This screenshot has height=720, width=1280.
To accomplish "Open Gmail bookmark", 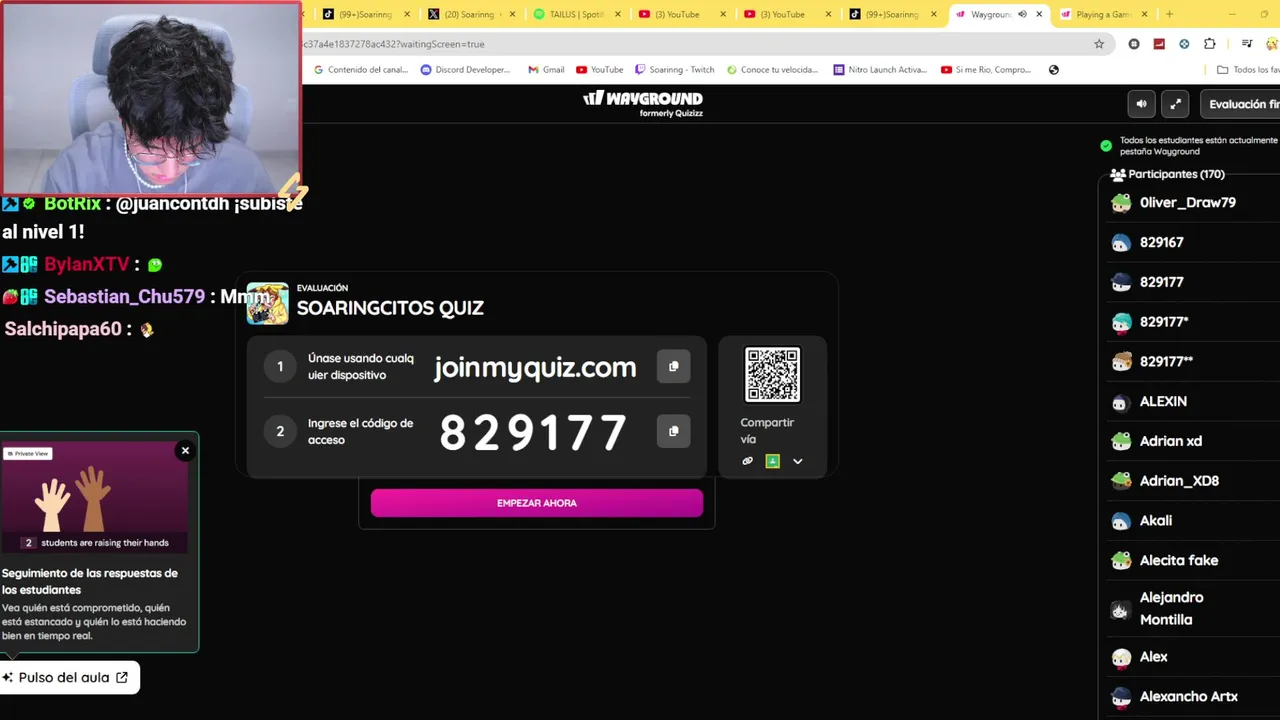I will pyautogui.click(x=545, y=70).
